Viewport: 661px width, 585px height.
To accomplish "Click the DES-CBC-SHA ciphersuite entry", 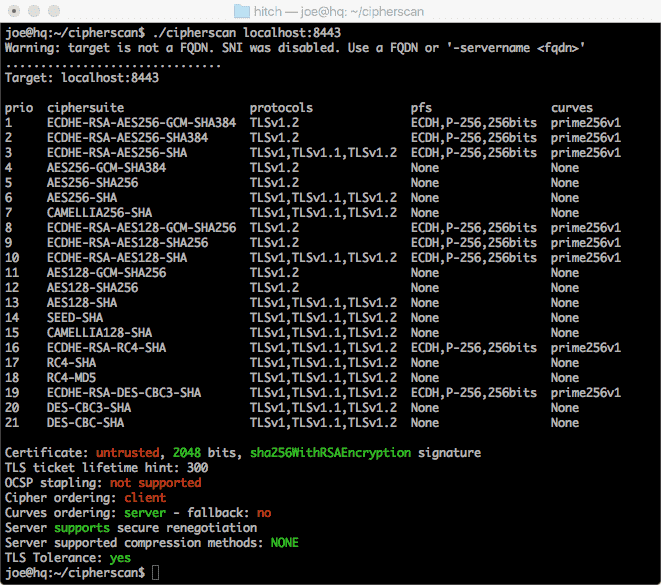I will point(86,423).
